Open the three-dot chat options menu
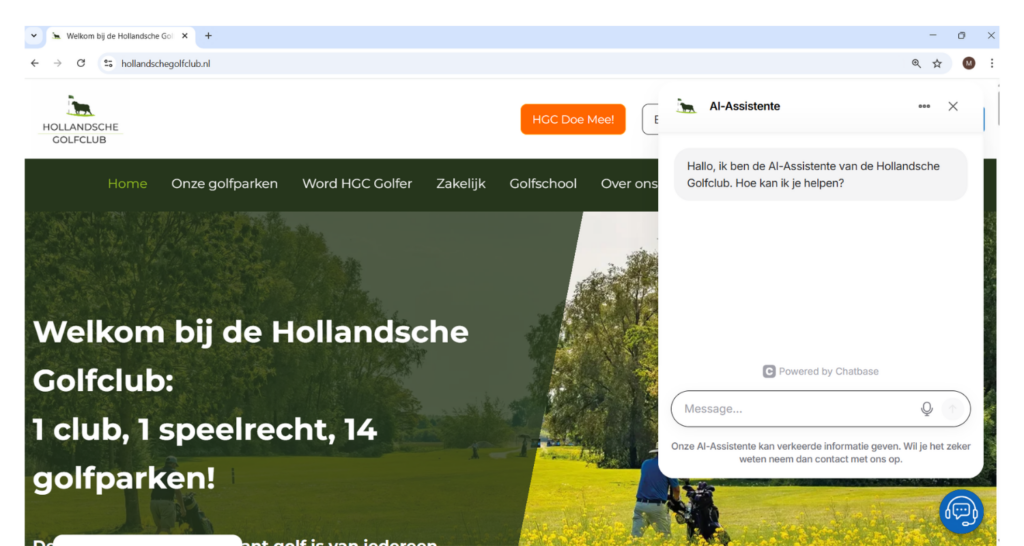This screenshot has width=1024, height=546. click(x=924, y=106)
